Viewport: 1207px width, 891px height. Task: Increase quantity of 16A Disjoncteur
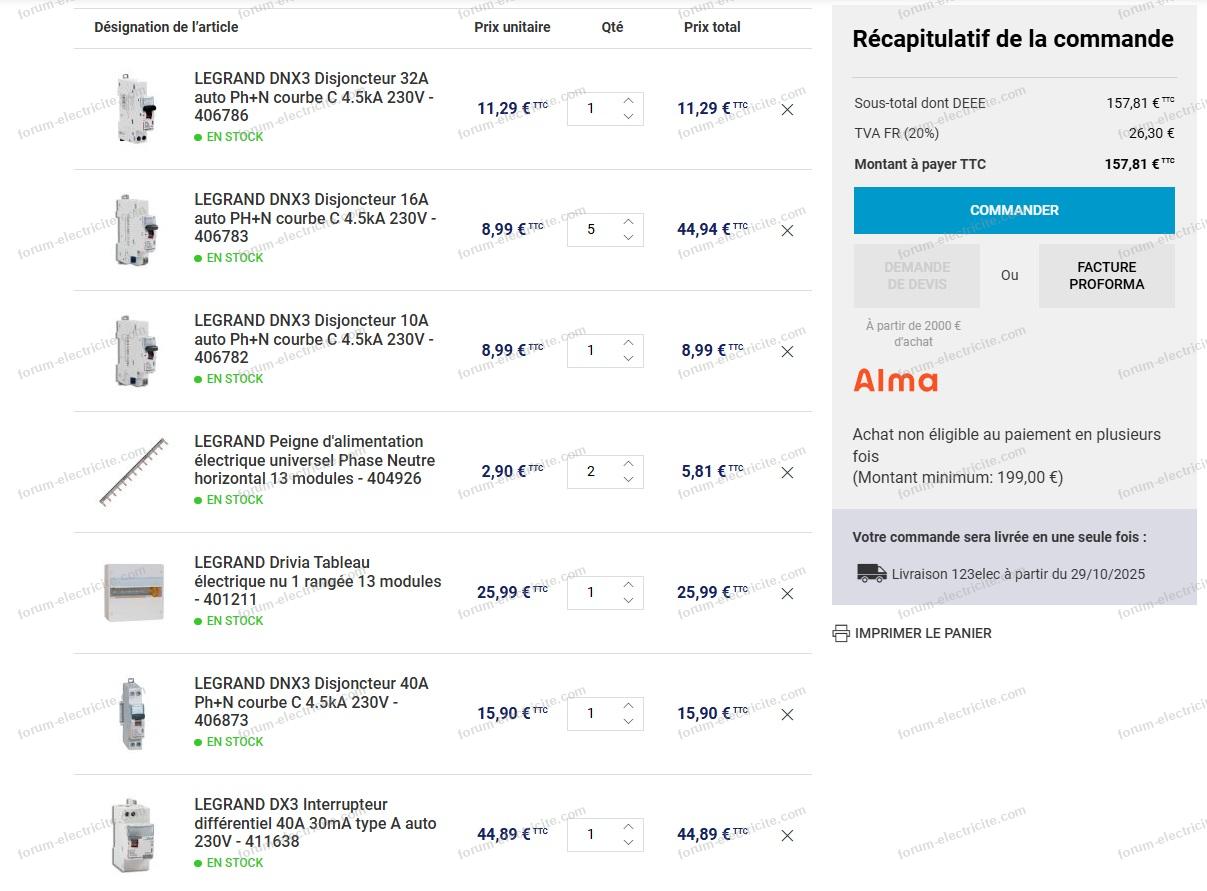tap(628, 221)
